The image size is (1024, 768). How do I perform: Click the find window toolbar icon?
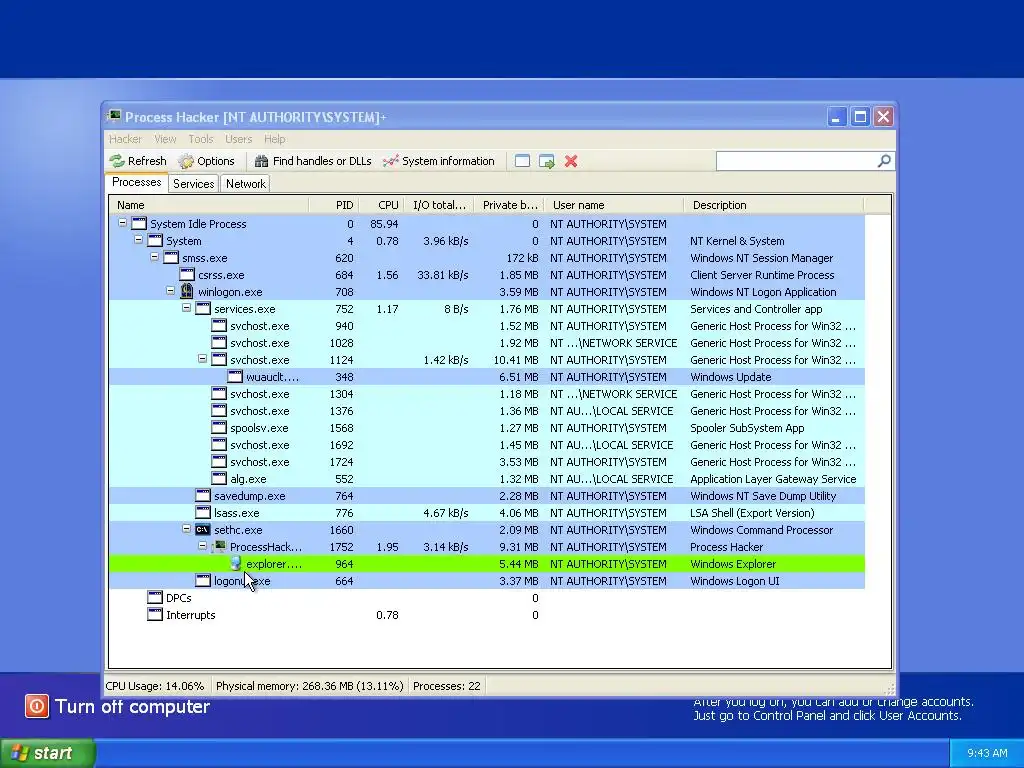click(x=522, y=161)
